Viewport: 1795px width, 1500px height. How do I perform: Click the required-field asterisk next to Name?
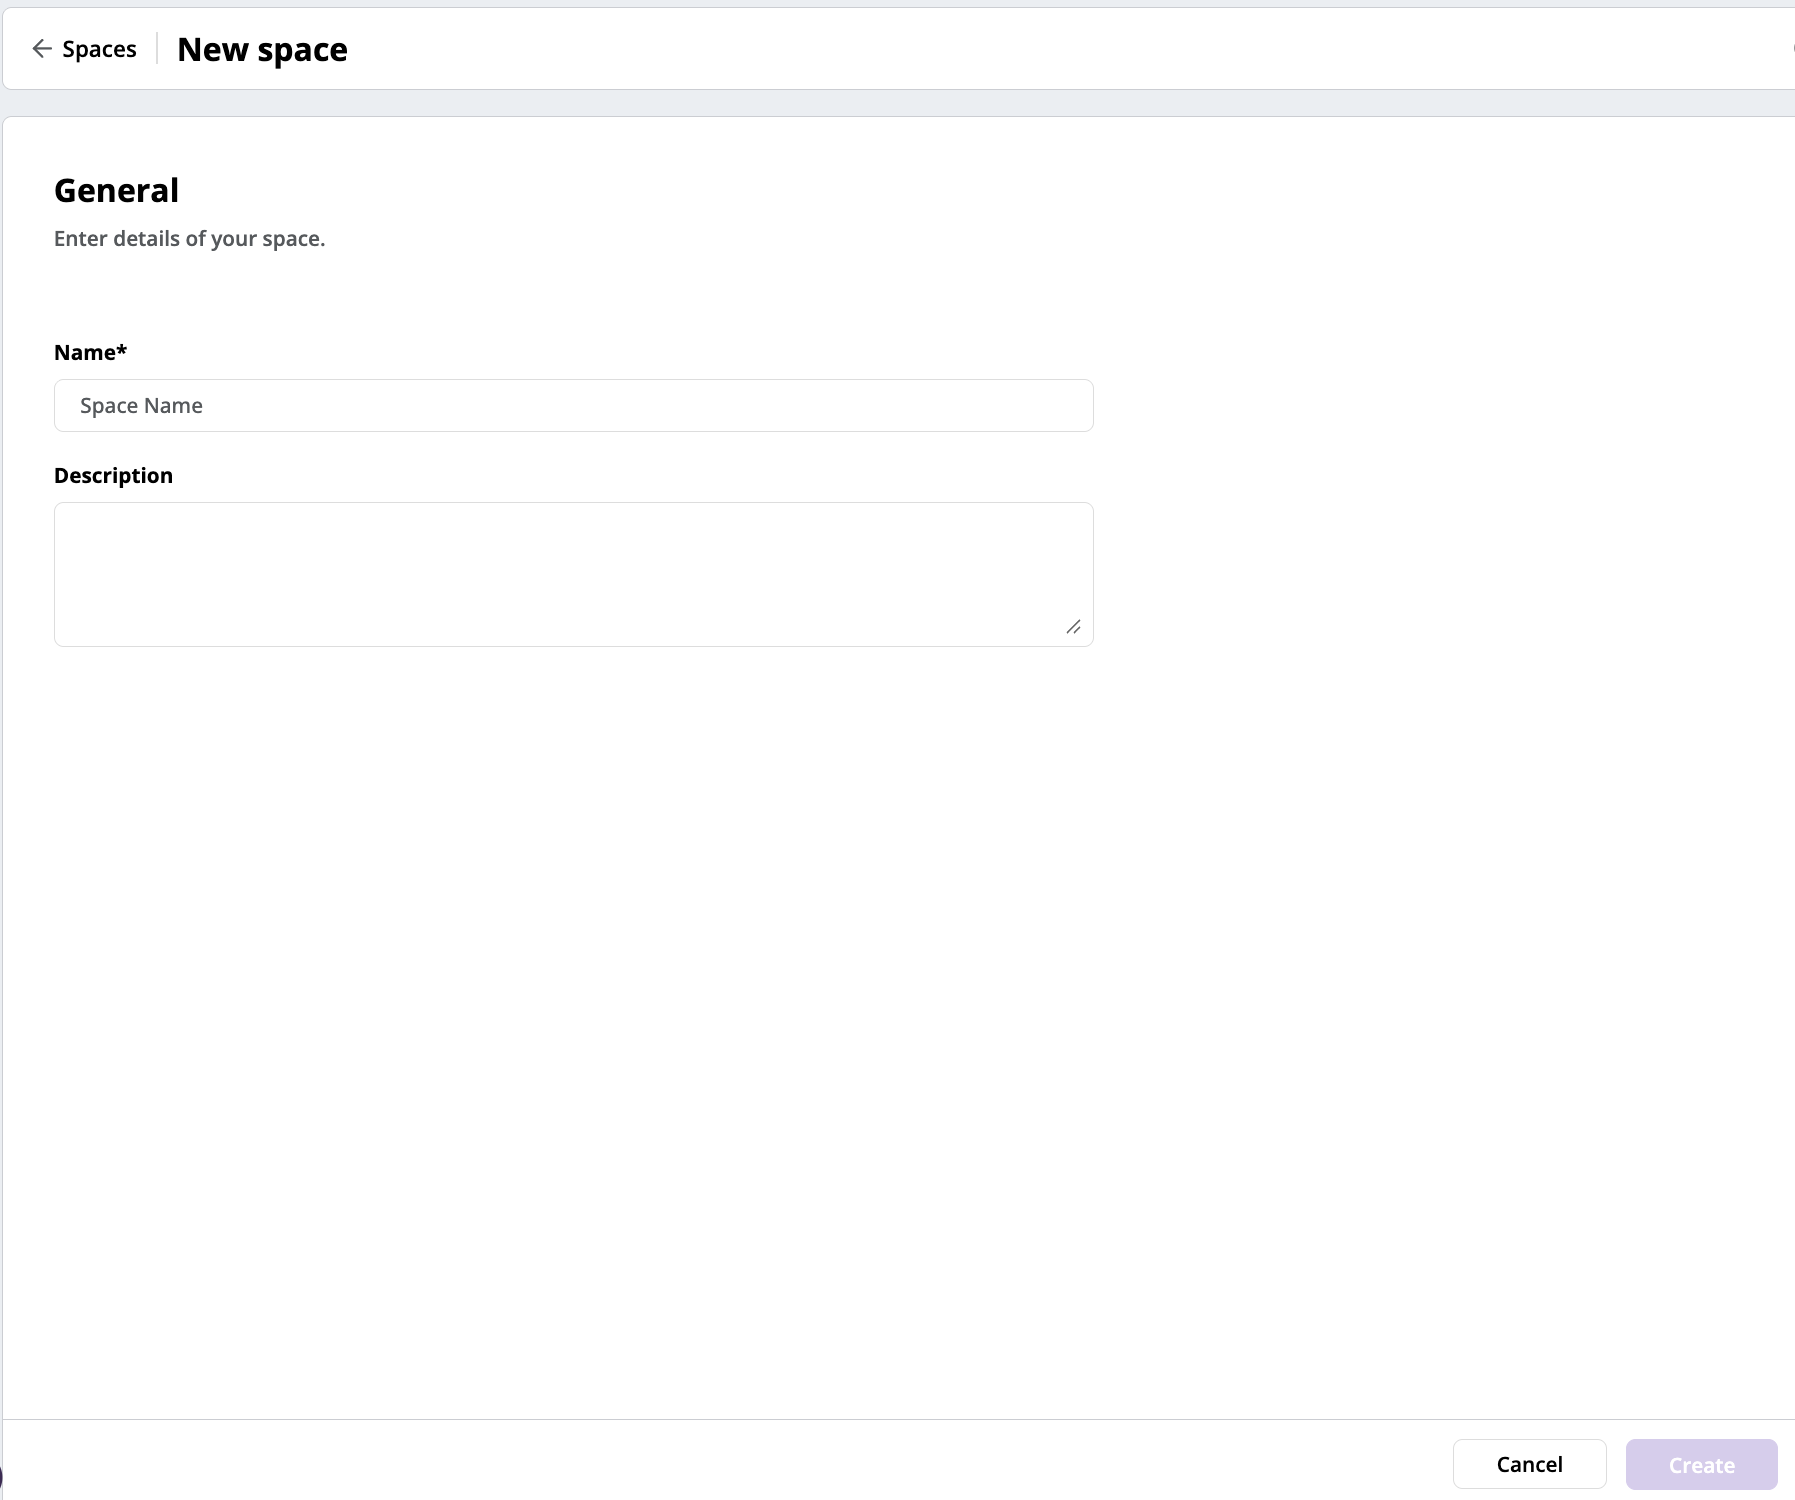[x=120, y=350]
